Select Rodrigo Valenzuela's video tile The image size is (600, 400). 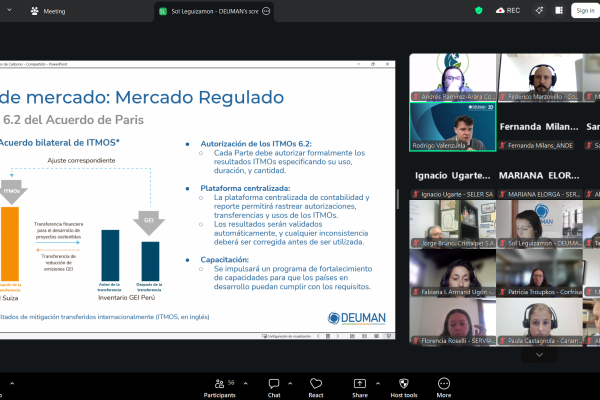point(453,127)
